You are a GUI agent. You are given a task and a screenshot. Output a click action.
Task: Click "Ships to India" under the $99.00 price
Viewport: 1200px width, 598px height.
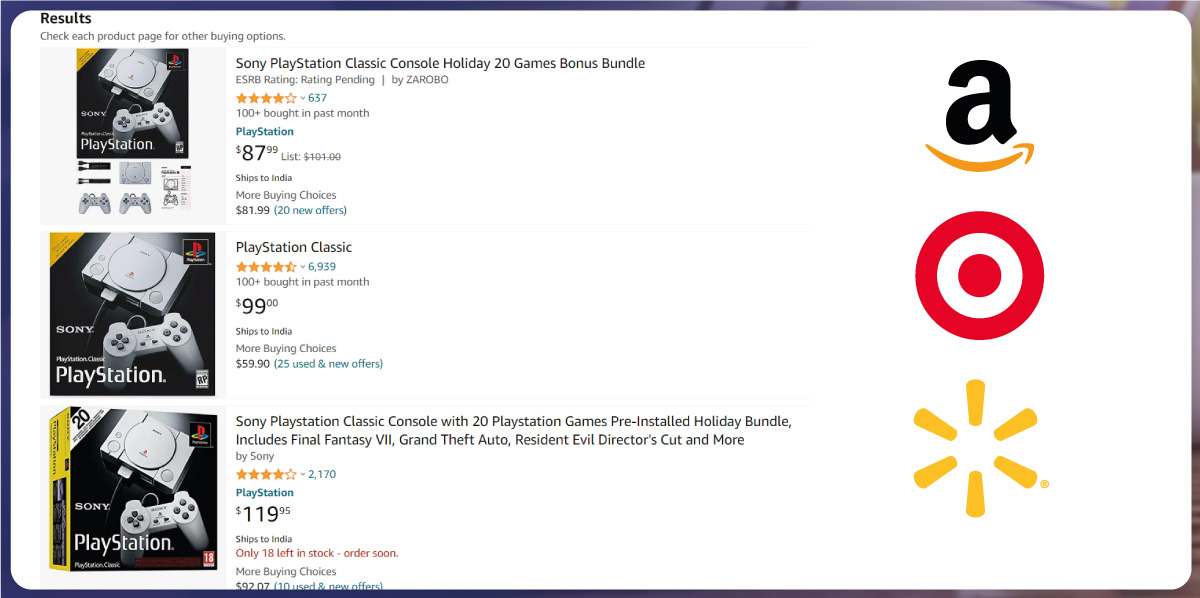(264, 331)
